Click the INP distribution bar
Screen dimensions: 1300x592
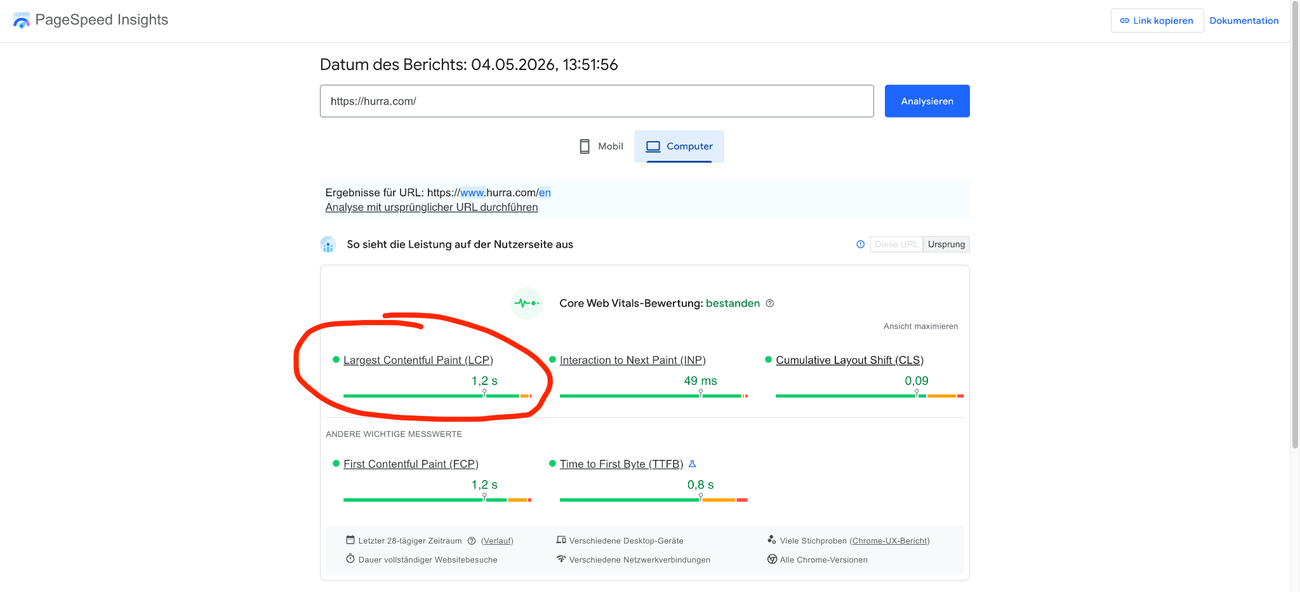[654, 396]
